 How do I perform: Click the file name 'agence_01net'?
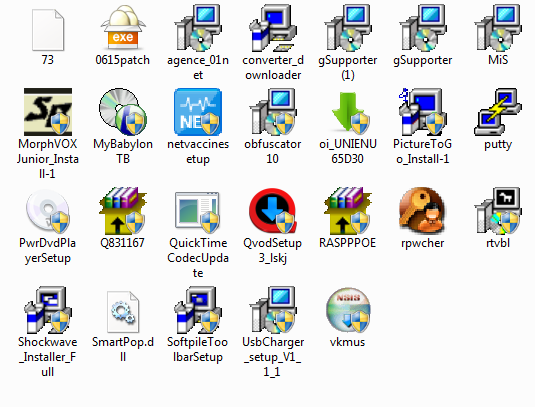(198, 67)
